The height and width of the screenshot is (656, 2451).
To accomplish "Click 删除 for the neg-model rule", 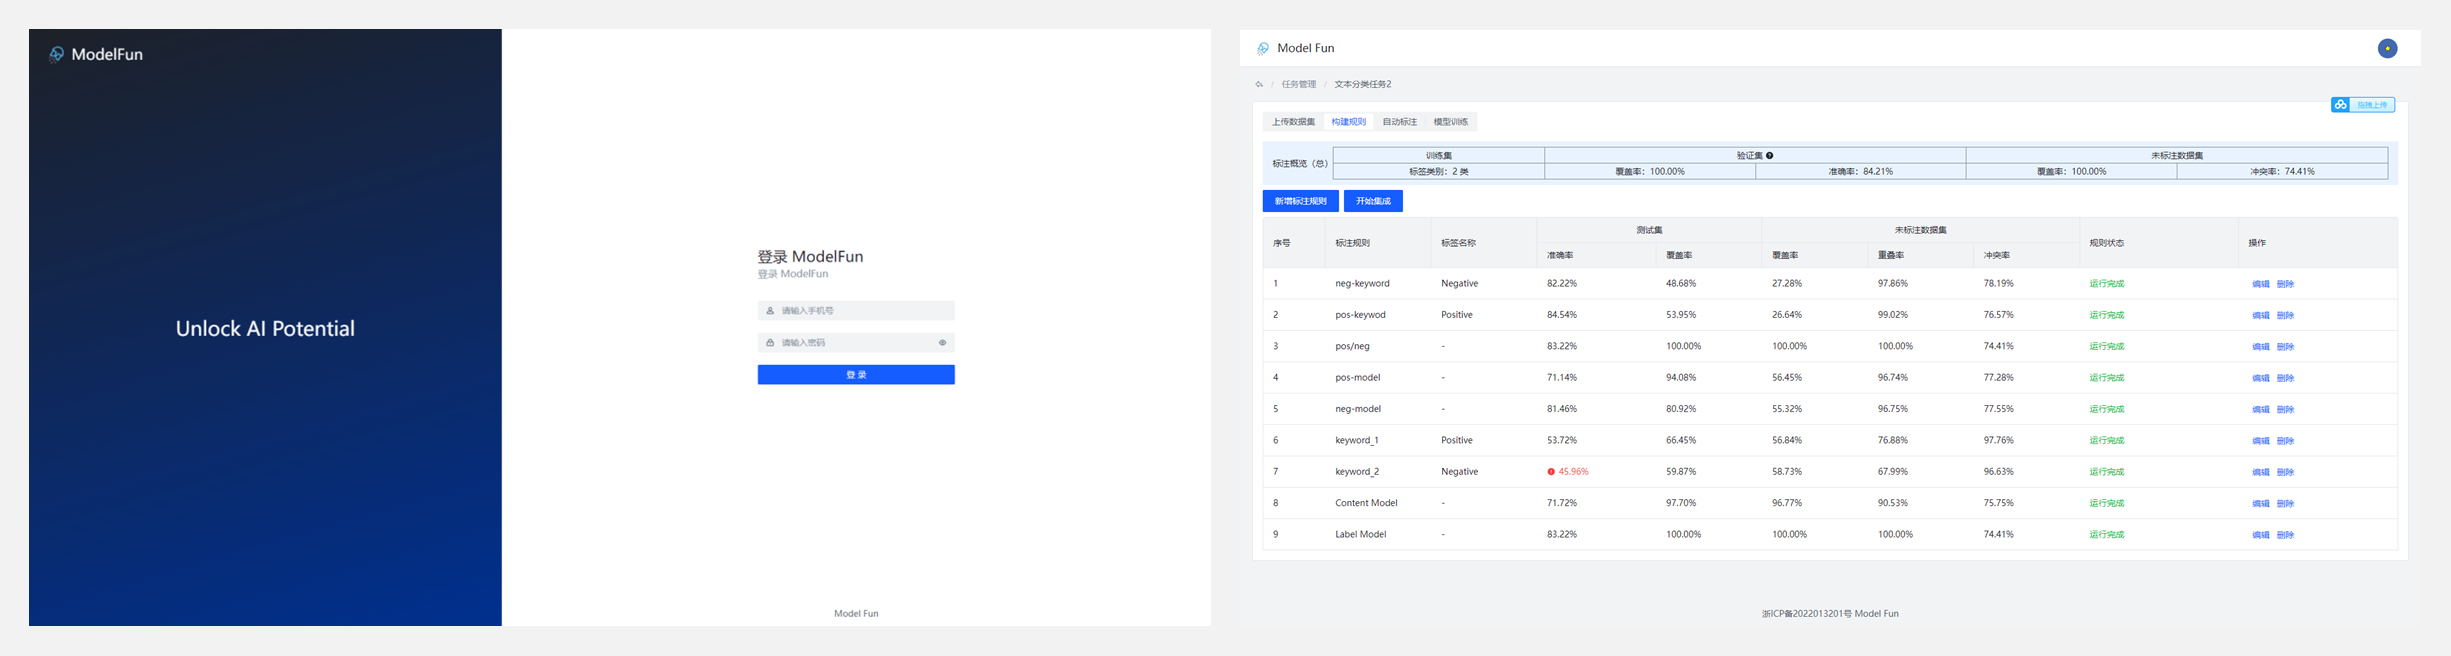I will point(2285,409).
